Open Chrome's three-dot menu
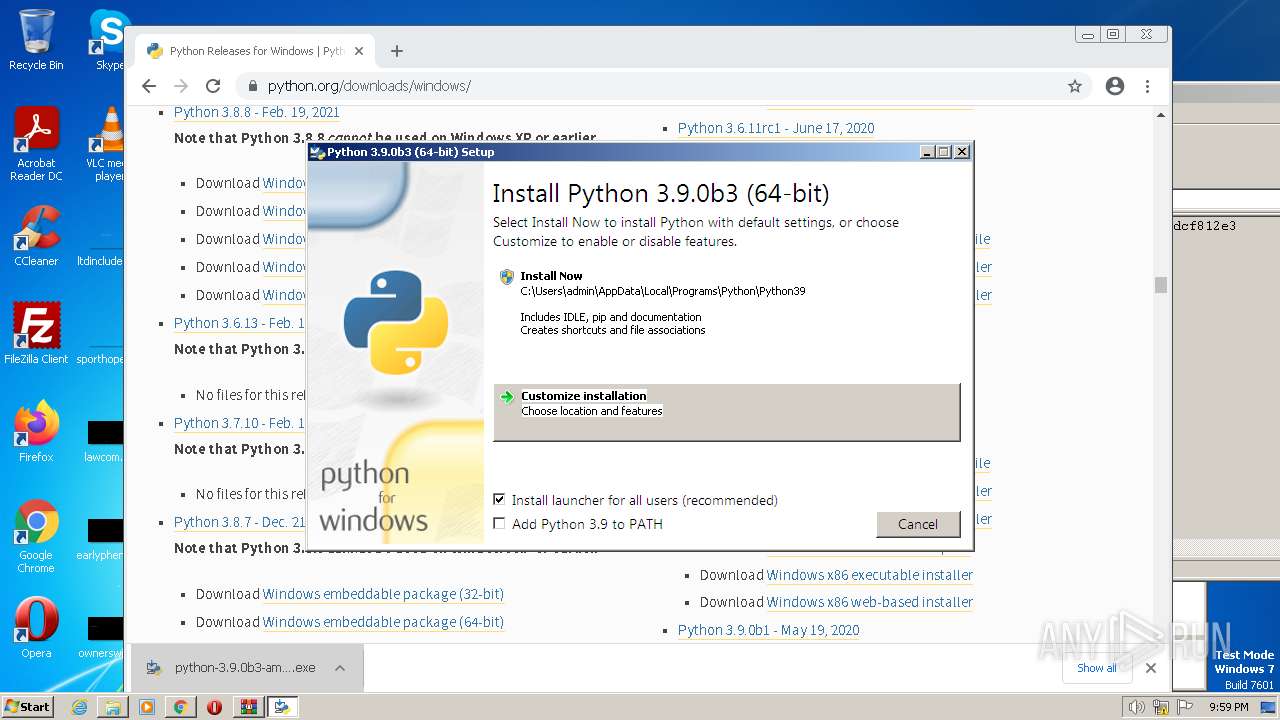The image size is (1280, 720). 1147,86
